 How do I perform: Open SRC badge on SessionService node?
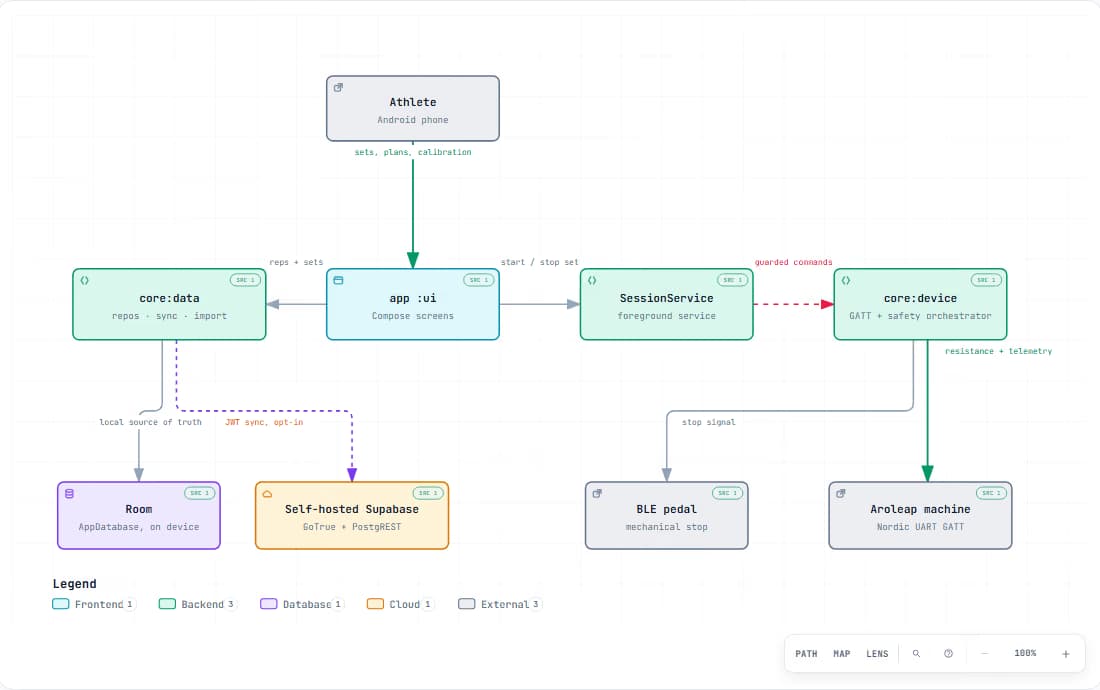tap(732, 280)
